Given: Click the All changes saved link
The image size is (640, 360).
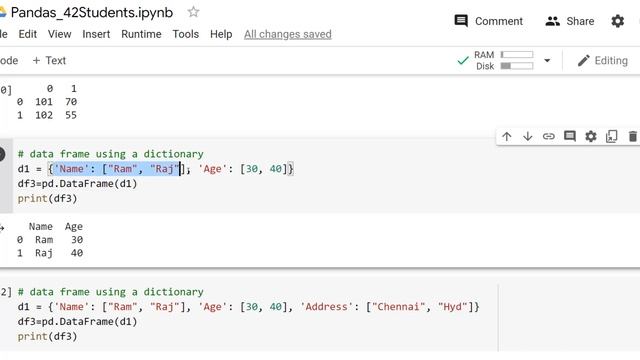Looking at the screenshot, I should [x=287, y=34].
